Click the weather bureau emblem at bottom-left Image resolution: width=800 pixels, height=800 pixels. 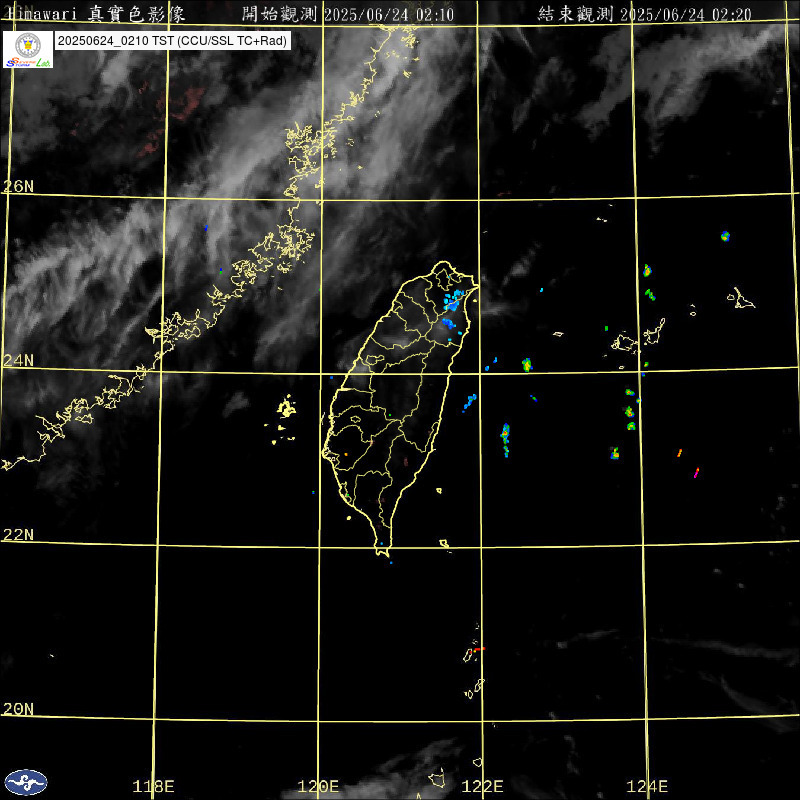[x=26, y=782]
